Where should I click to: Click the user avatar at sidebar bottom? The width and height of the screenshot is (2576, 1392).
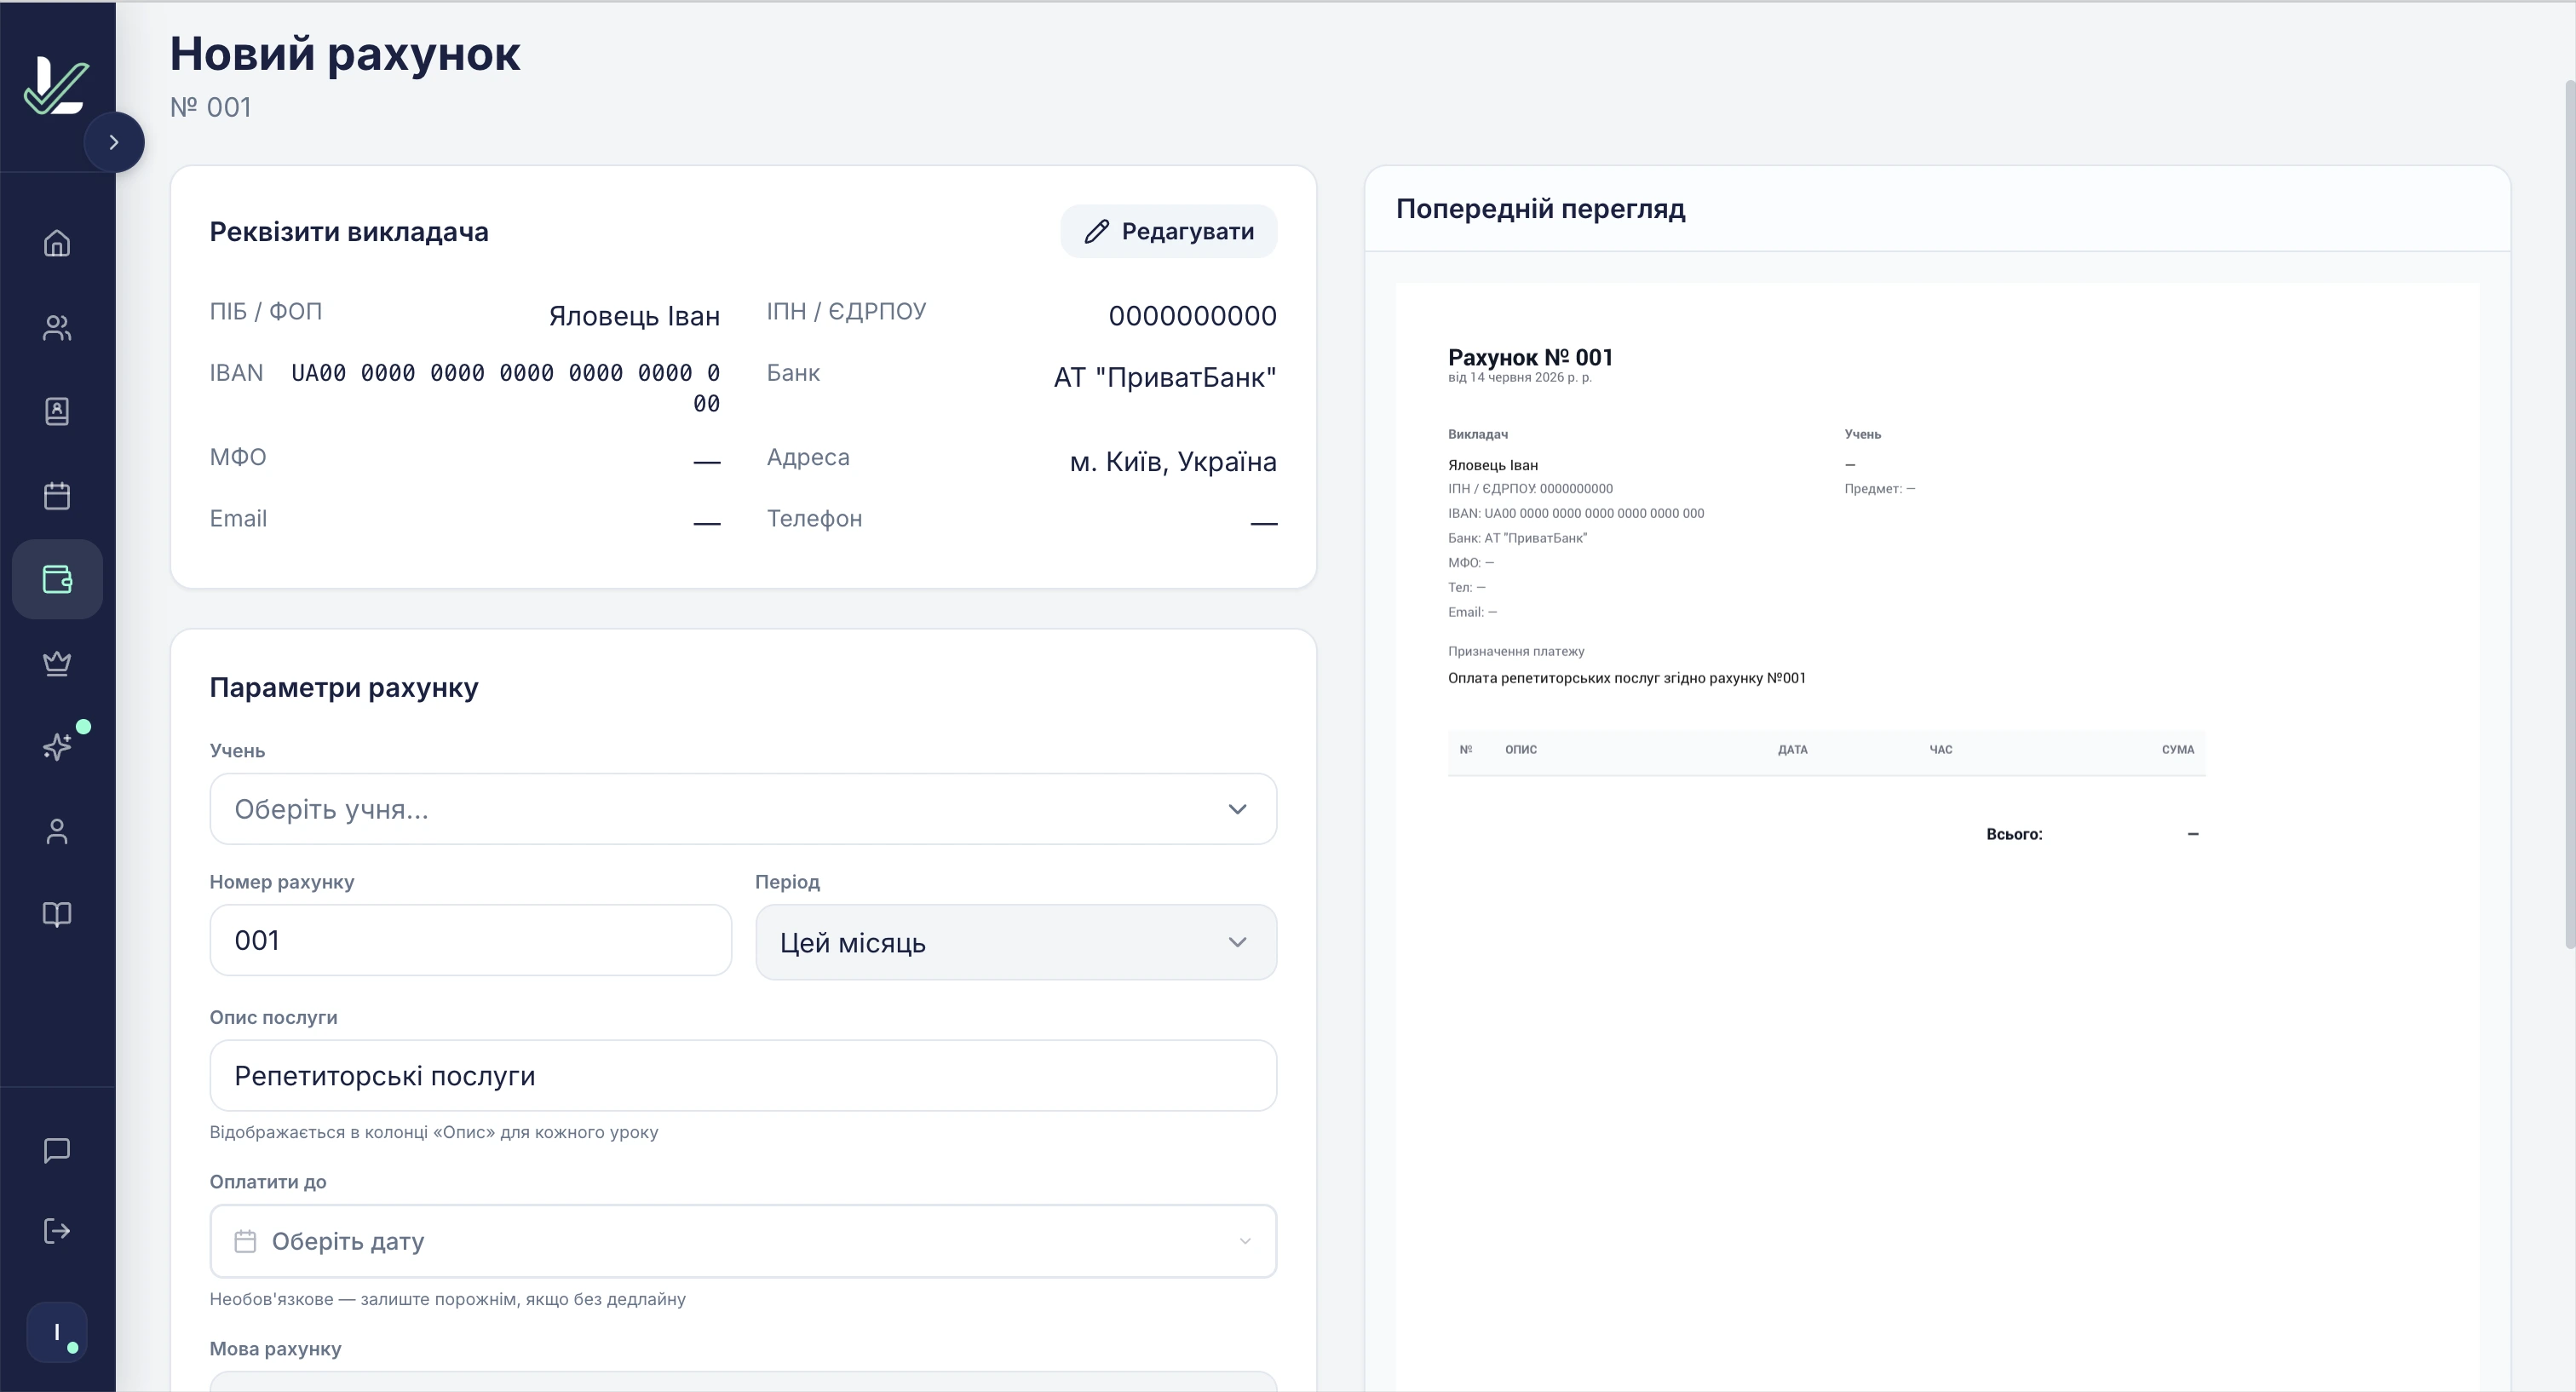click(57, 1332)
